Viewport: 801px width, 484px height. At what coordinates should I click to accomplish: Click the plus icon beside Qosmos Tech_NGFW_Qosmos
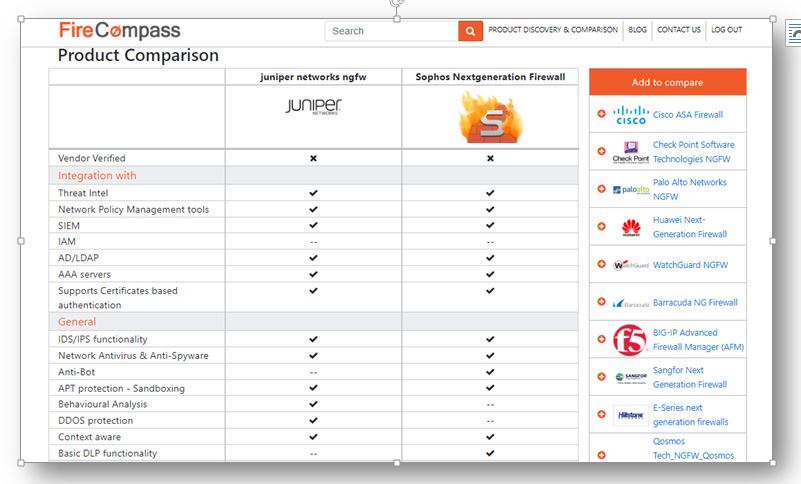(601, 455)
